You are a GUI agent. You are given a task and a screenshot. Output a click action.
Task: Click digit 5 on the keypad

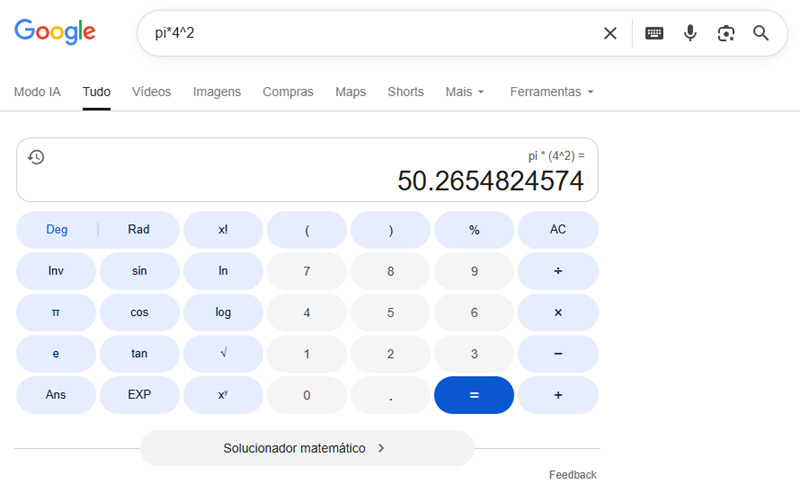tap(390, 312)
